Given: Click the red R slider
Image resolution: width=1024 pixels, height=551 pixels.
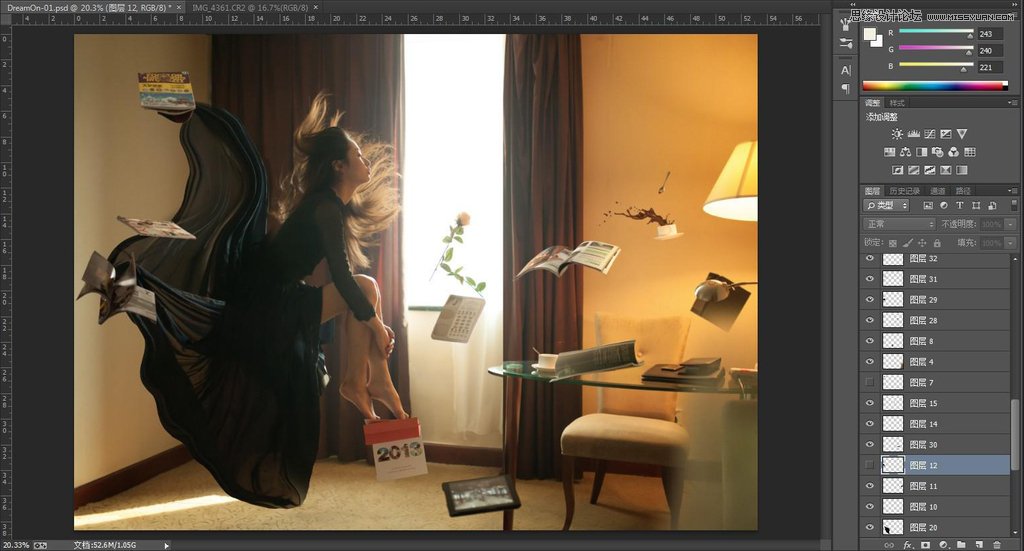Looking at the screenshot, I should 936,31.
